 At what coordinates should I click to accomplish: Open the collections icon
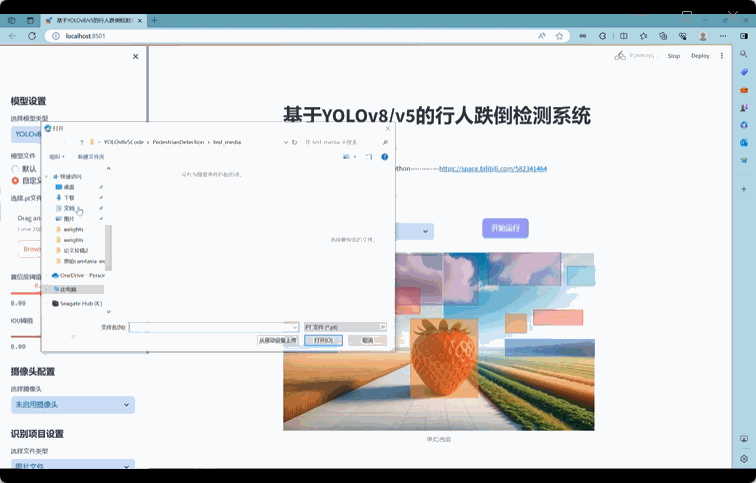click(x=663, y=36)
